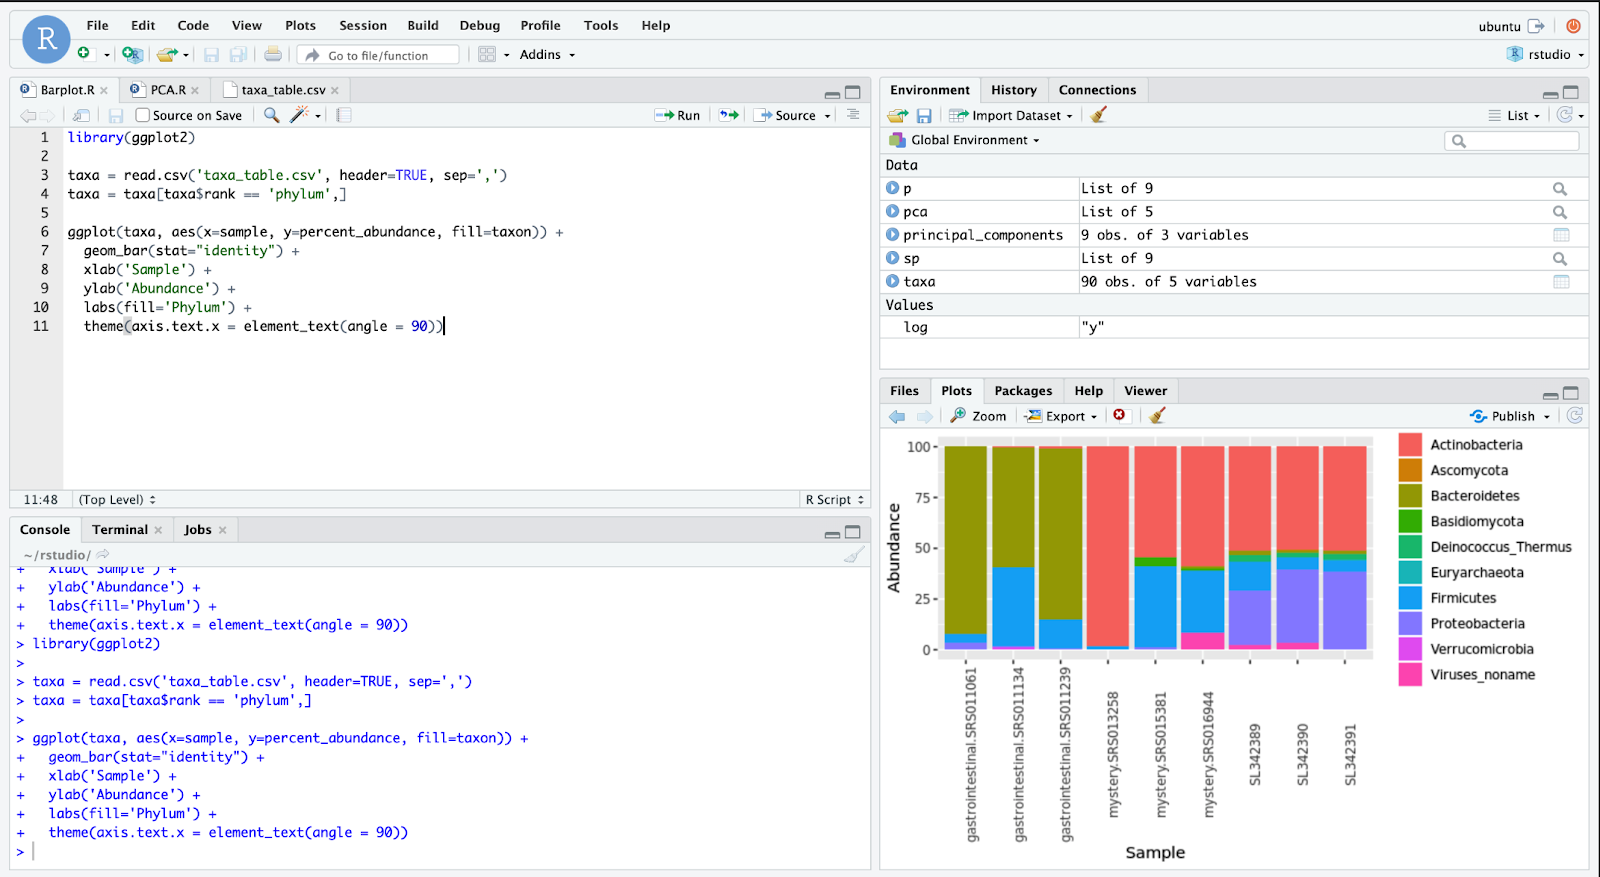Click the Publish button
This screenshot has height=877, width=1600.
coord(1503,416)
